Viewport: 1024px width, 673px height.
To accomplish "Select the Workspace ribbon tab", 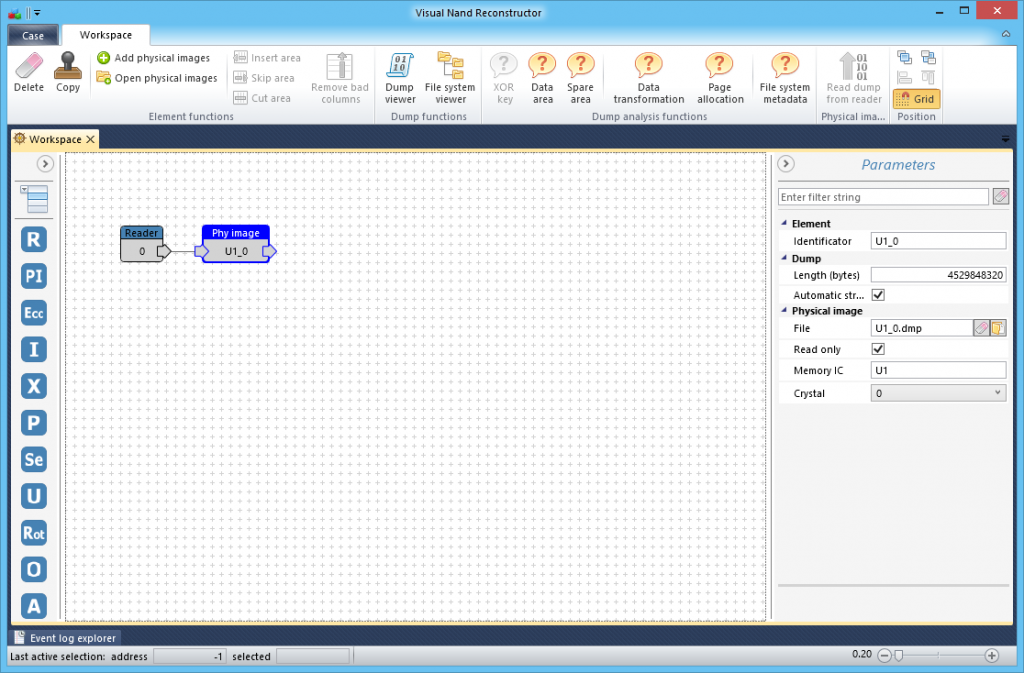I will [x=106, y=35].
